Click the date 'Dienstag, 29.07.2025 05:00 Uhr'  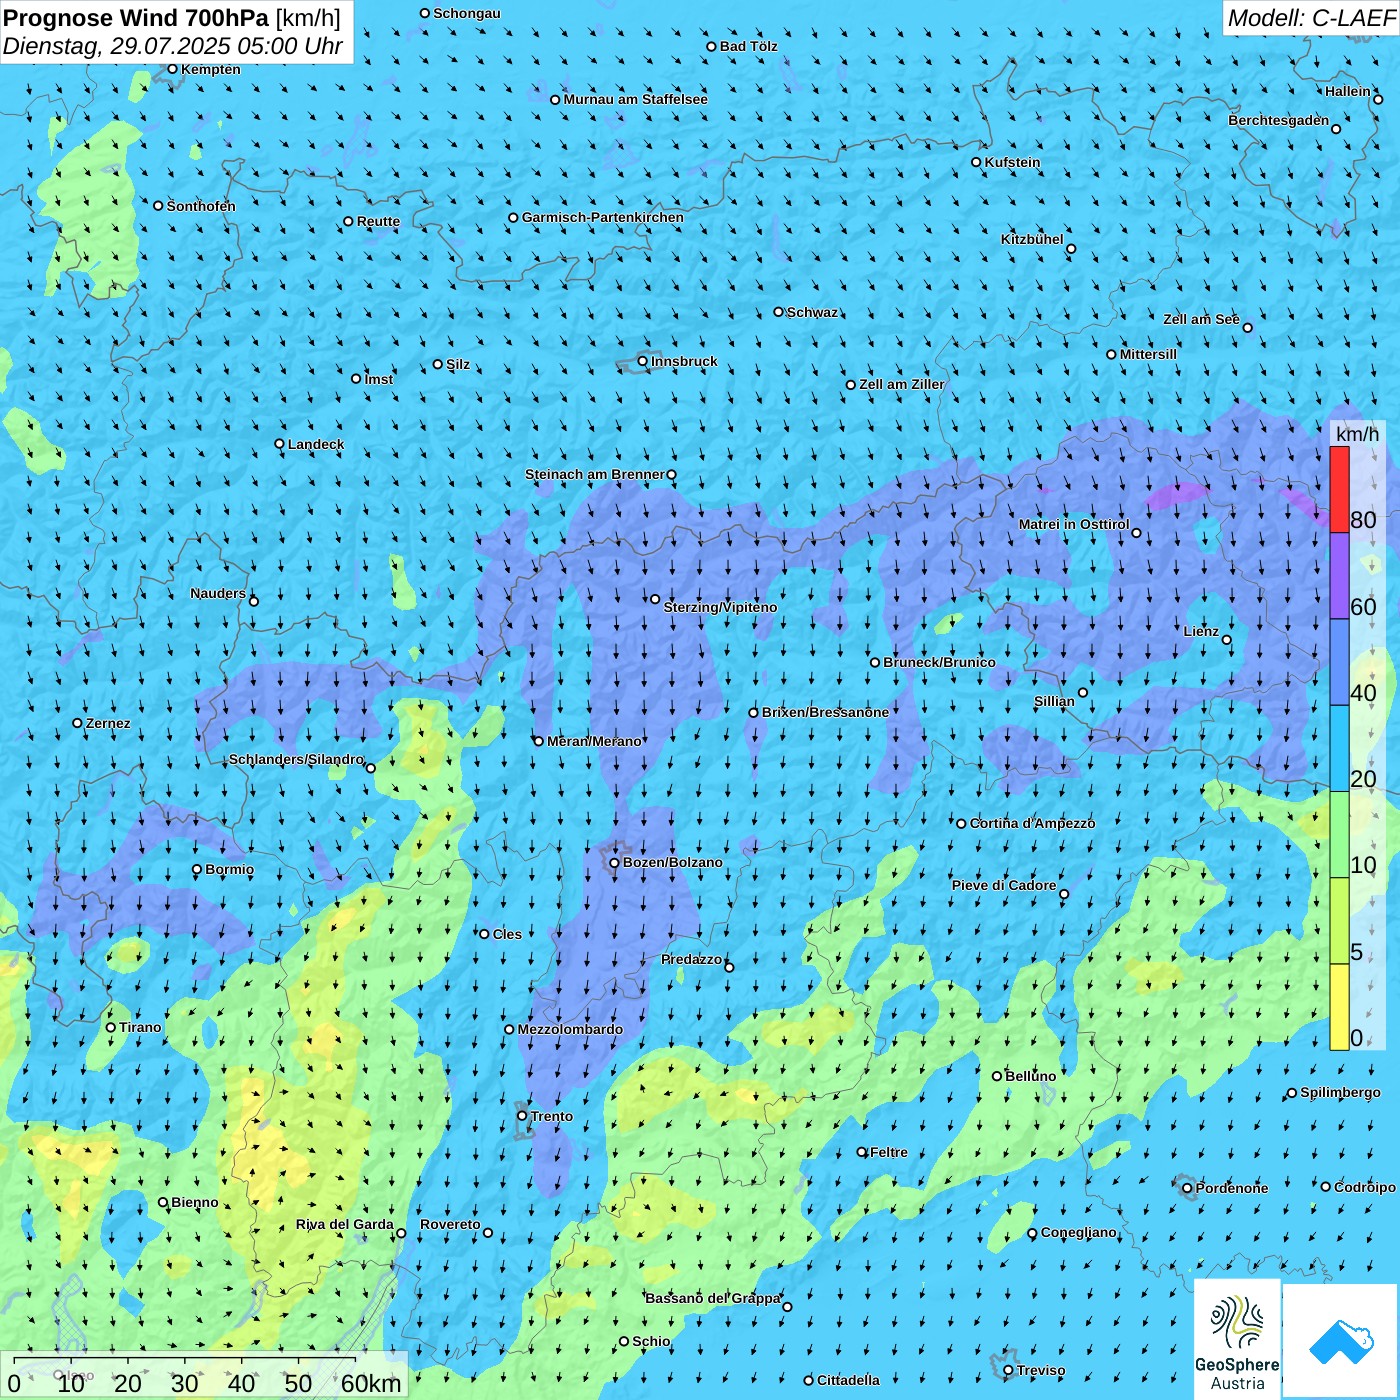click(173, 46)
